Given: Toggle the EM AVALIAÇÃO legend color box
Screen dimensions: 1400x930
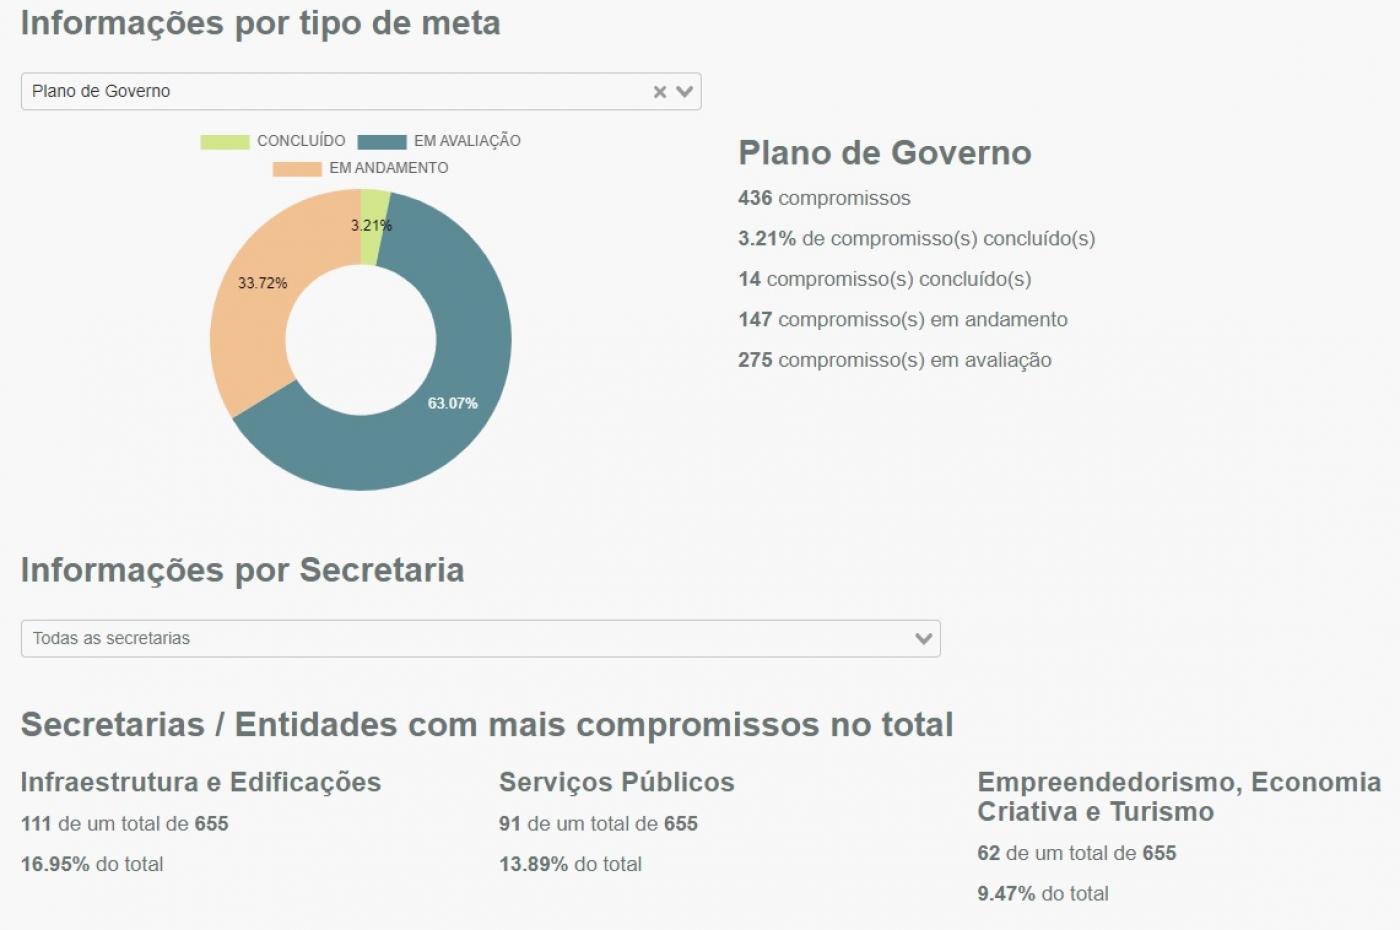Looking at the screenshot, I should pos(382,142).
